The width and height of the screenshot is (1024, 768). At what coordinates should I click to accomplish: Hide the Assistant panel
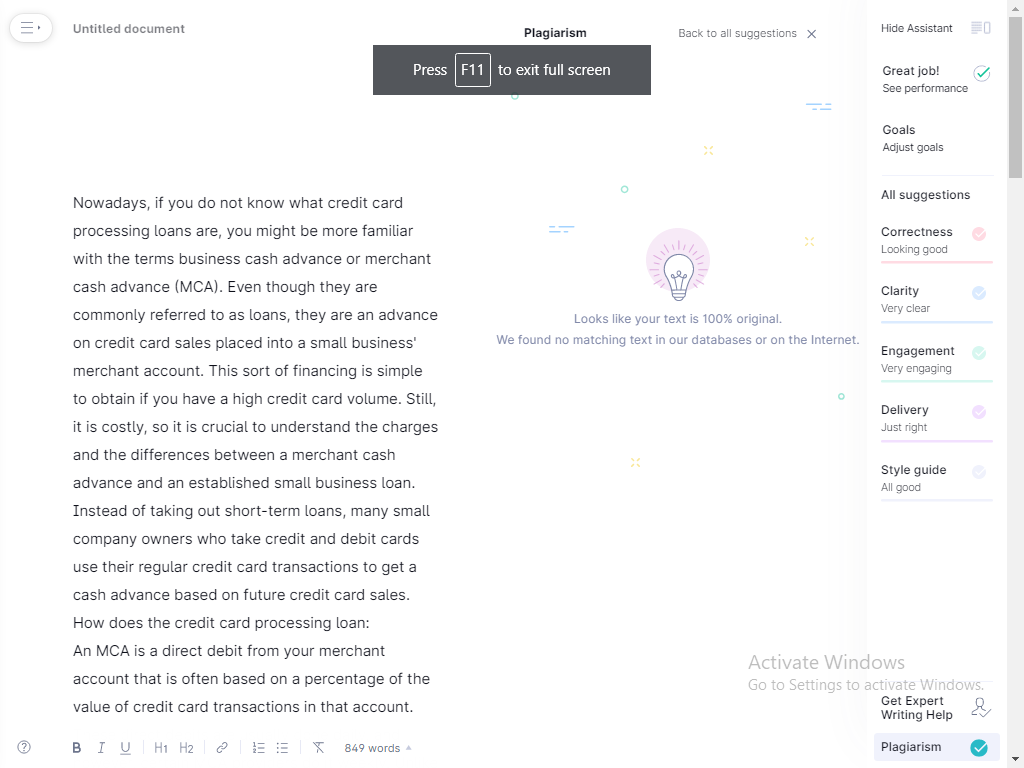click(935, 28)
